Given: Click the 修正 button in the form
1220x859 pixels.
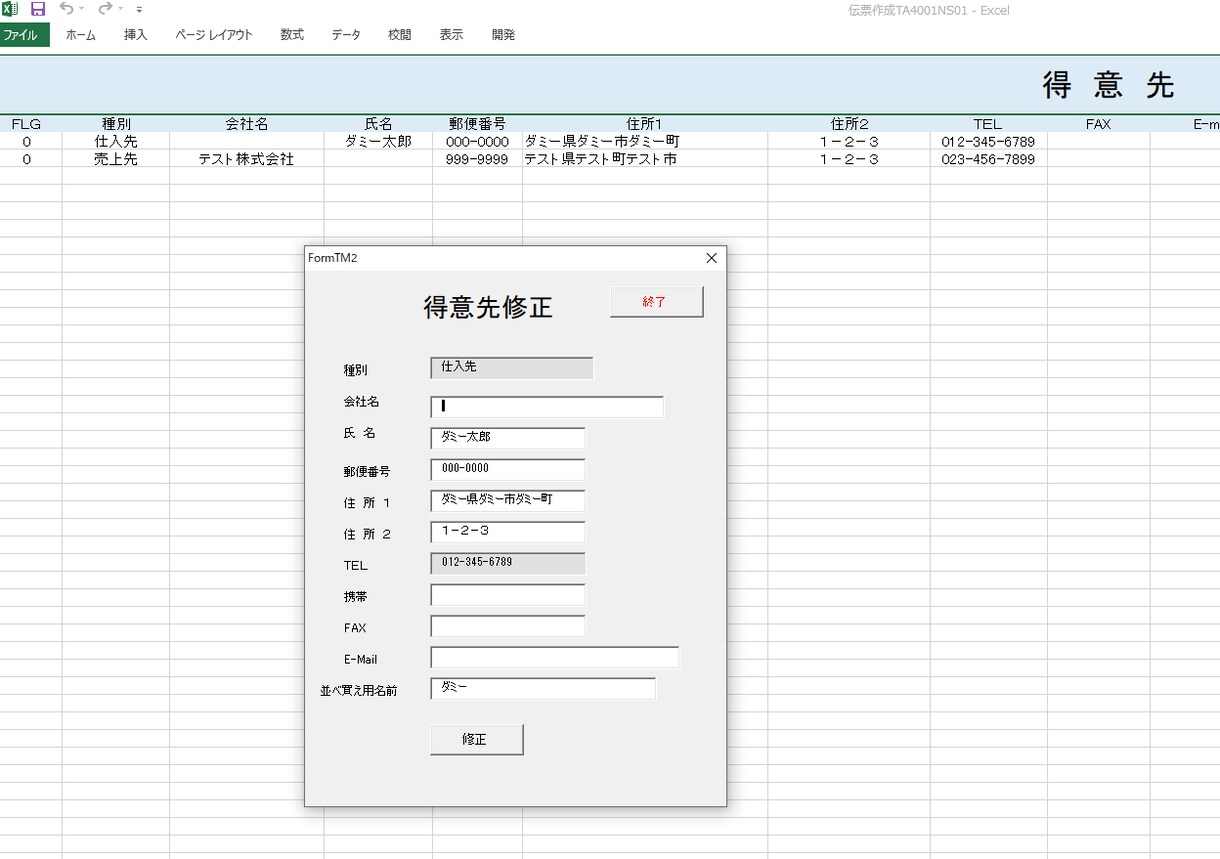Looking at the screenshot, I should click(476, 739).
